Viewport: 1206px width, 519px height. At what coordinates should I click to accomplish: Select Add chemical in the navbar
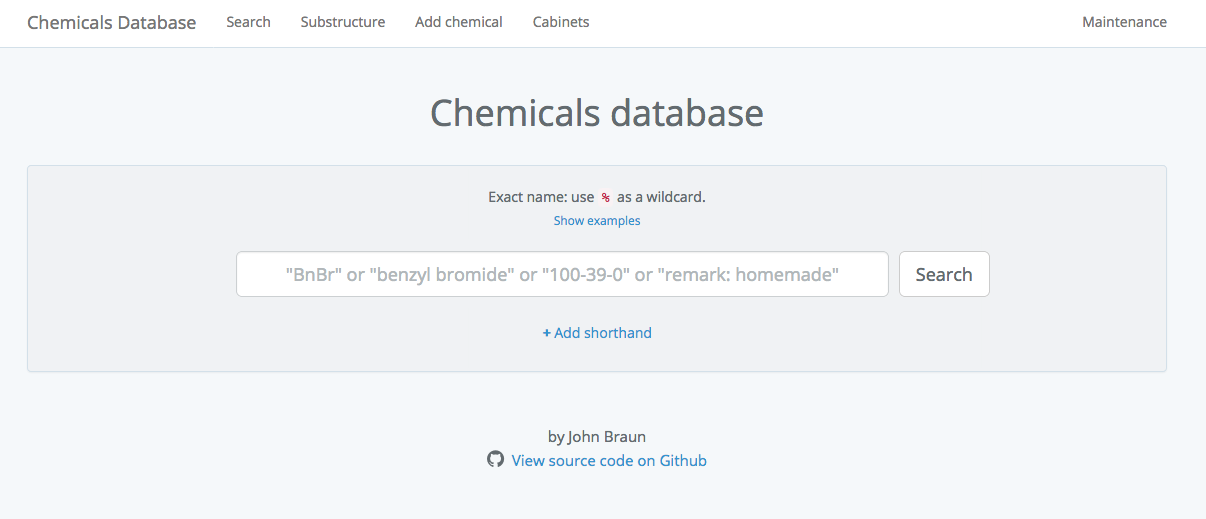[x=458, y=22]
